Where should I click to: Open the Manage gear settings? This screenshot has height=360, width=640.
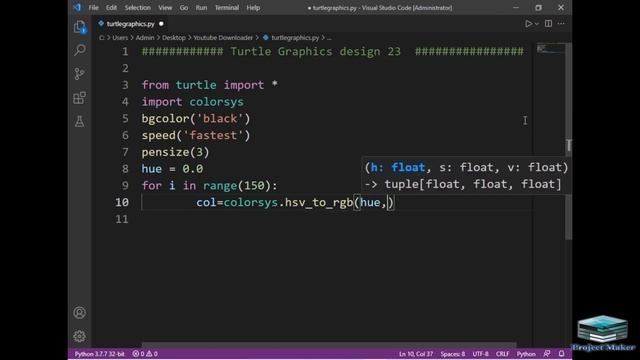(80, 336)
